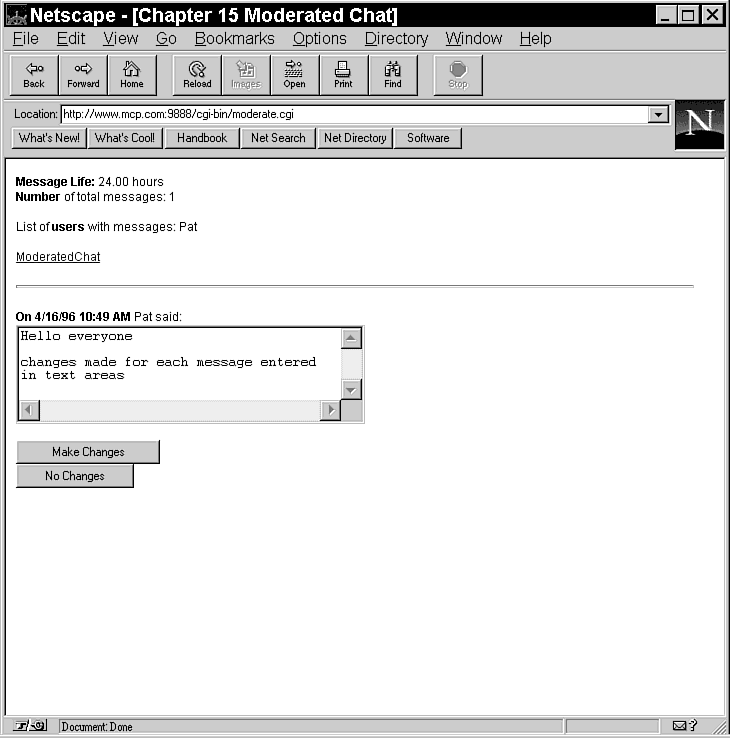Open the Options menu

pyautogui.click(x=319, y=39)
